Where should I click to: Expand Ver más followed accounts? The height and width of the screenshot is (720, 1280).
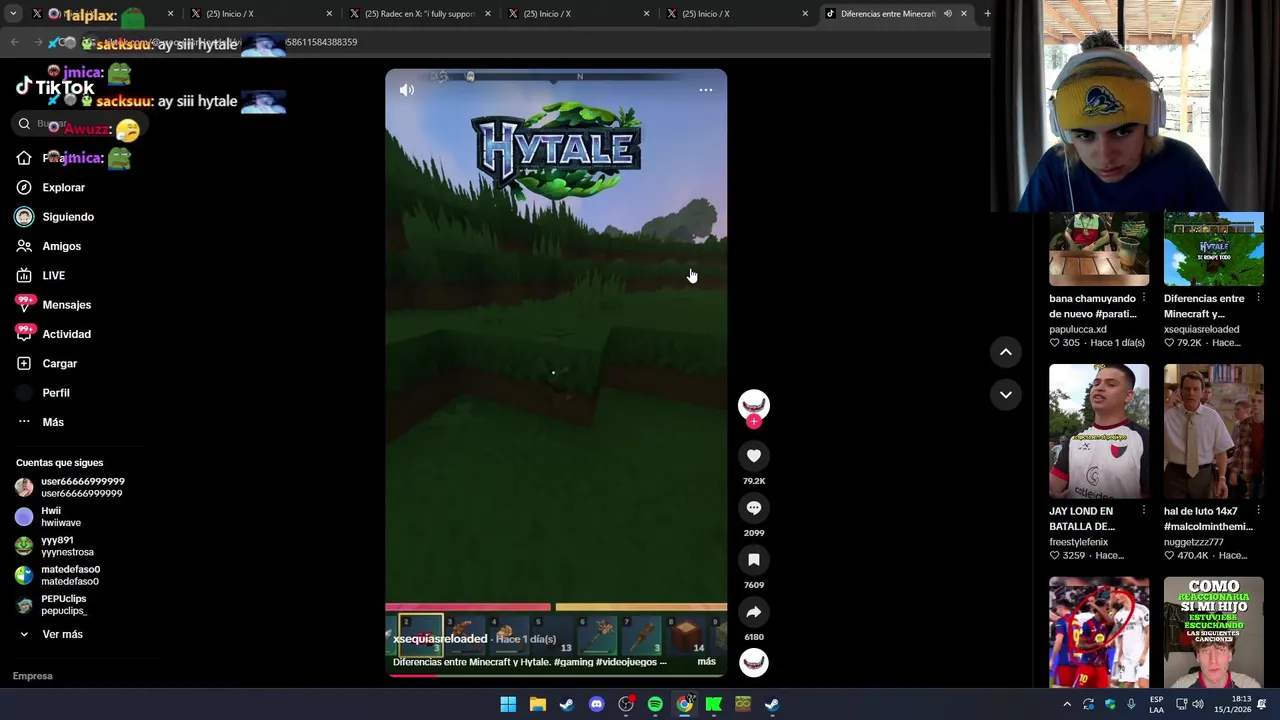pos(51,634)
